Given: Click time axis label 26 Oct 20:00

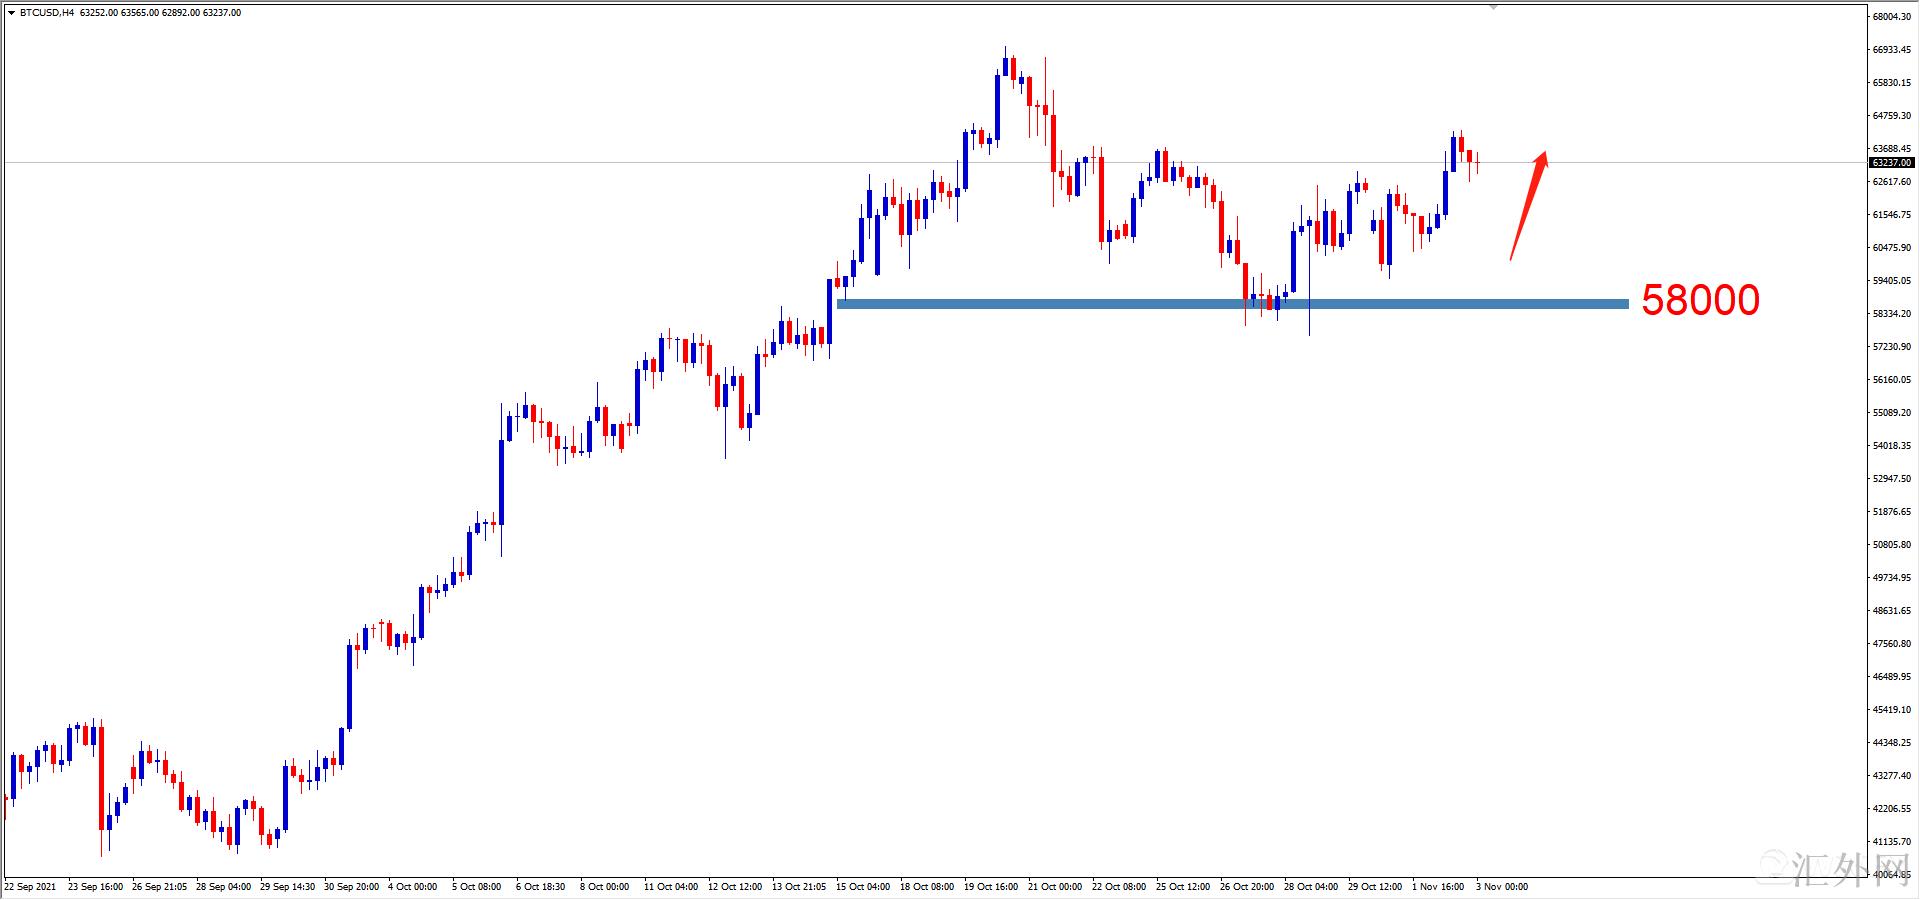Looking at the screenshot, I should point(1247,887).
